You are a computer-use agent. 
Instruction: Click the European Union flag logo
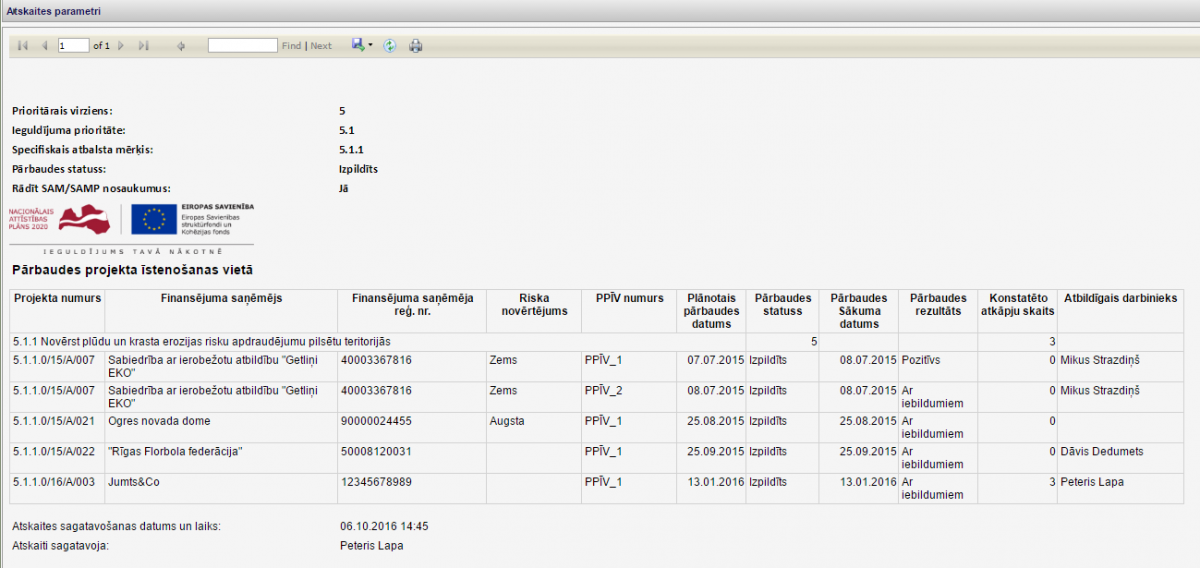pos(154,219)
